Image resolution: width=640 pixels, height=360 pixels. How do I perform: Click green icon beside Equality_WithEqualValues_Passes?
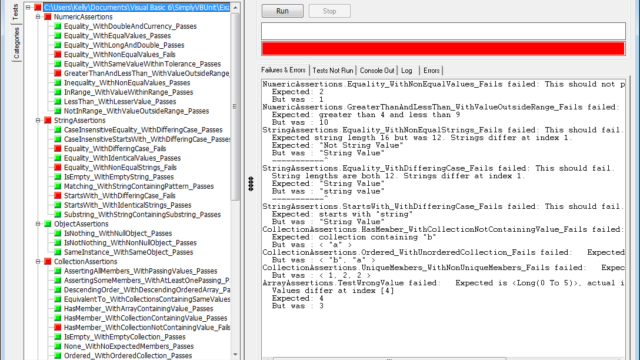(58, 36)
